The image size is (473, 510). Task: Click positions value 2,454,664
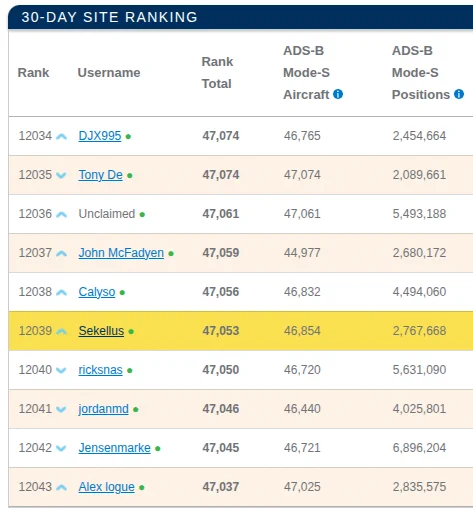pos(419,136)
